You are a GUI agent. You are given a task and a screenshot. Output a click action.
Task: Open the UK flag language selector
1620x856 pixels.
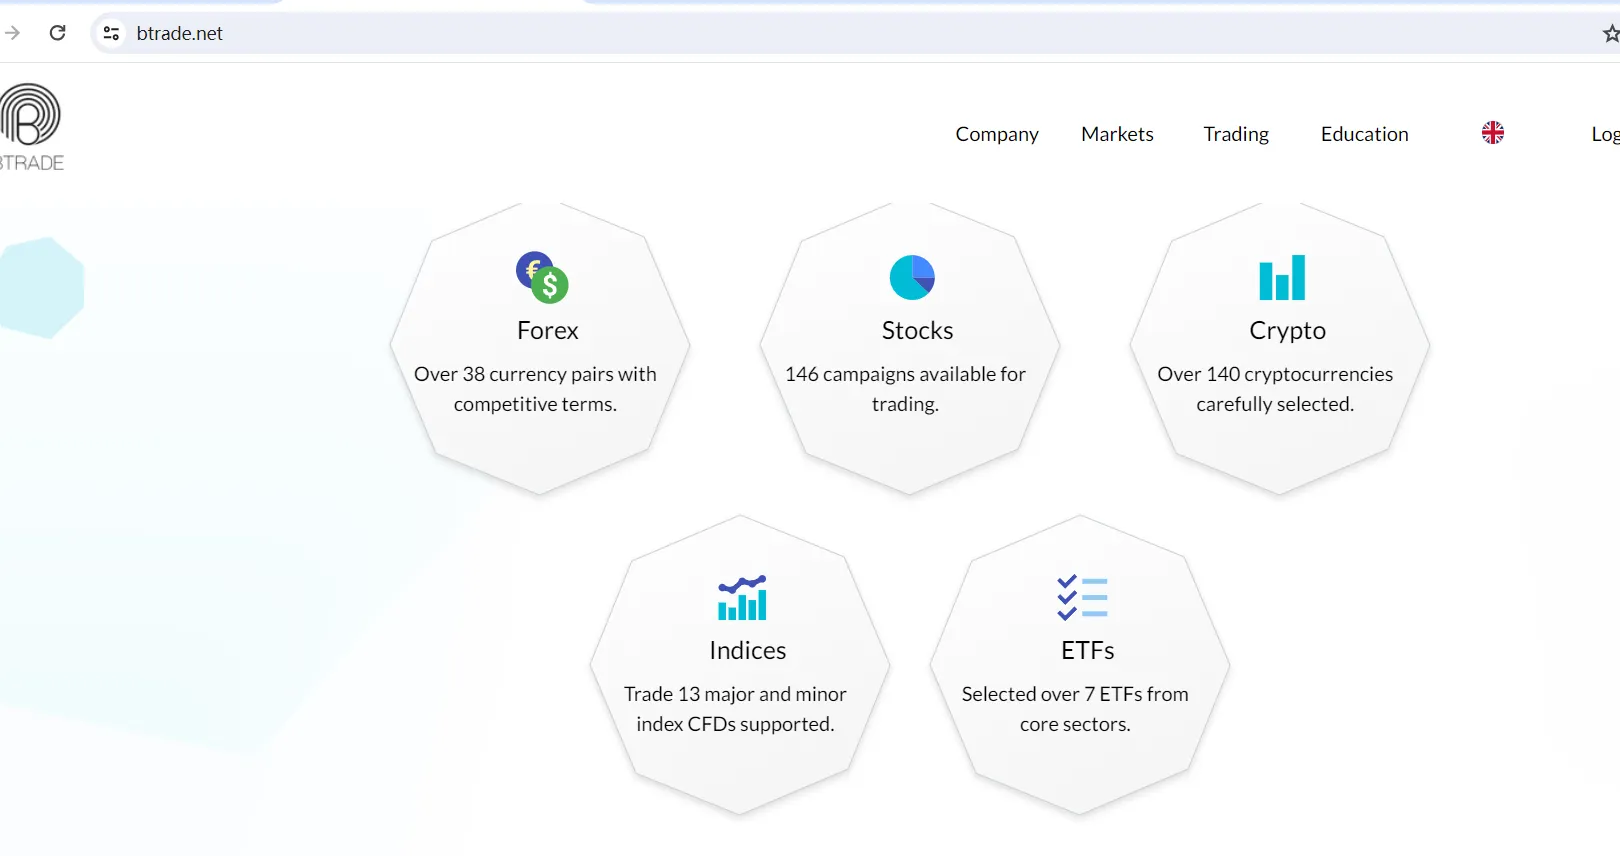coord(1493,133)
